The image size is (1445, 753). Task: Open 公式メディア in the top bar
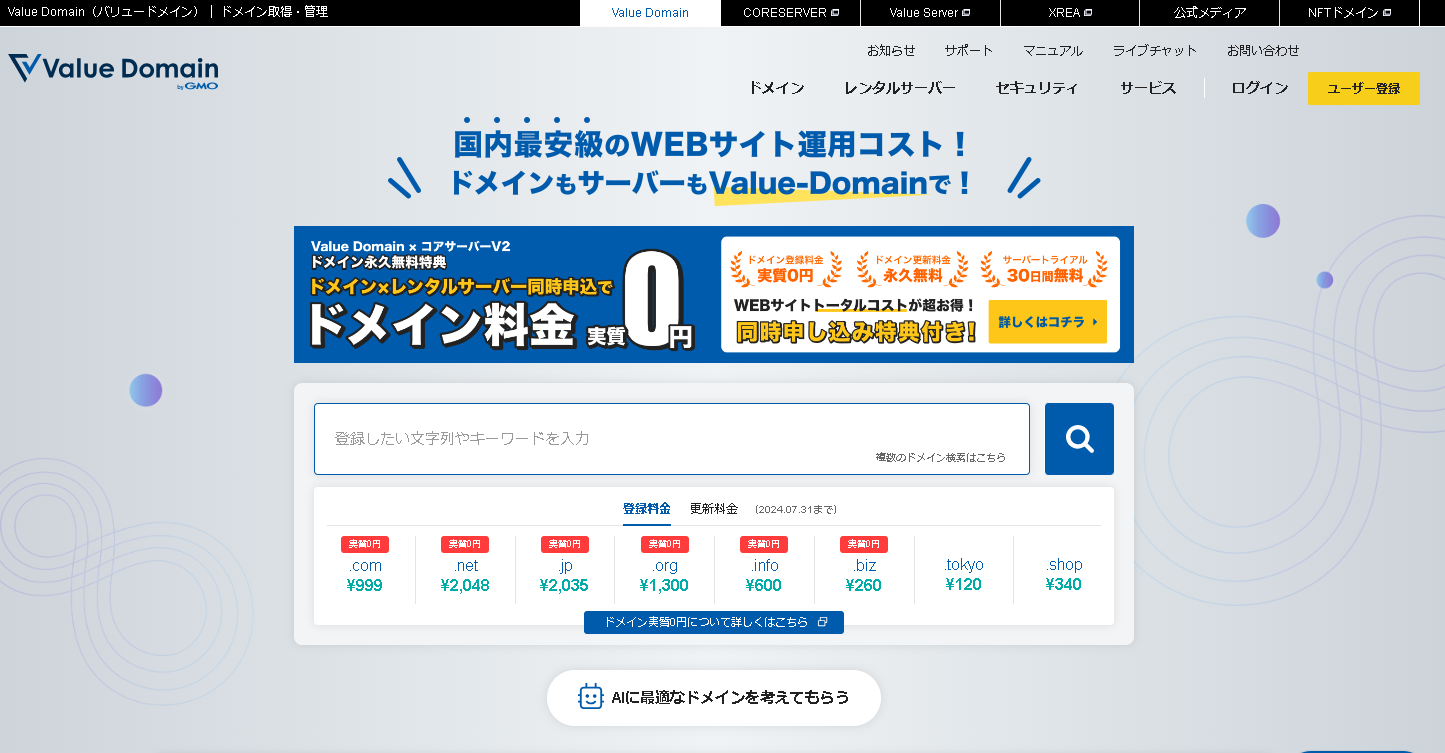coord(1210,13)
